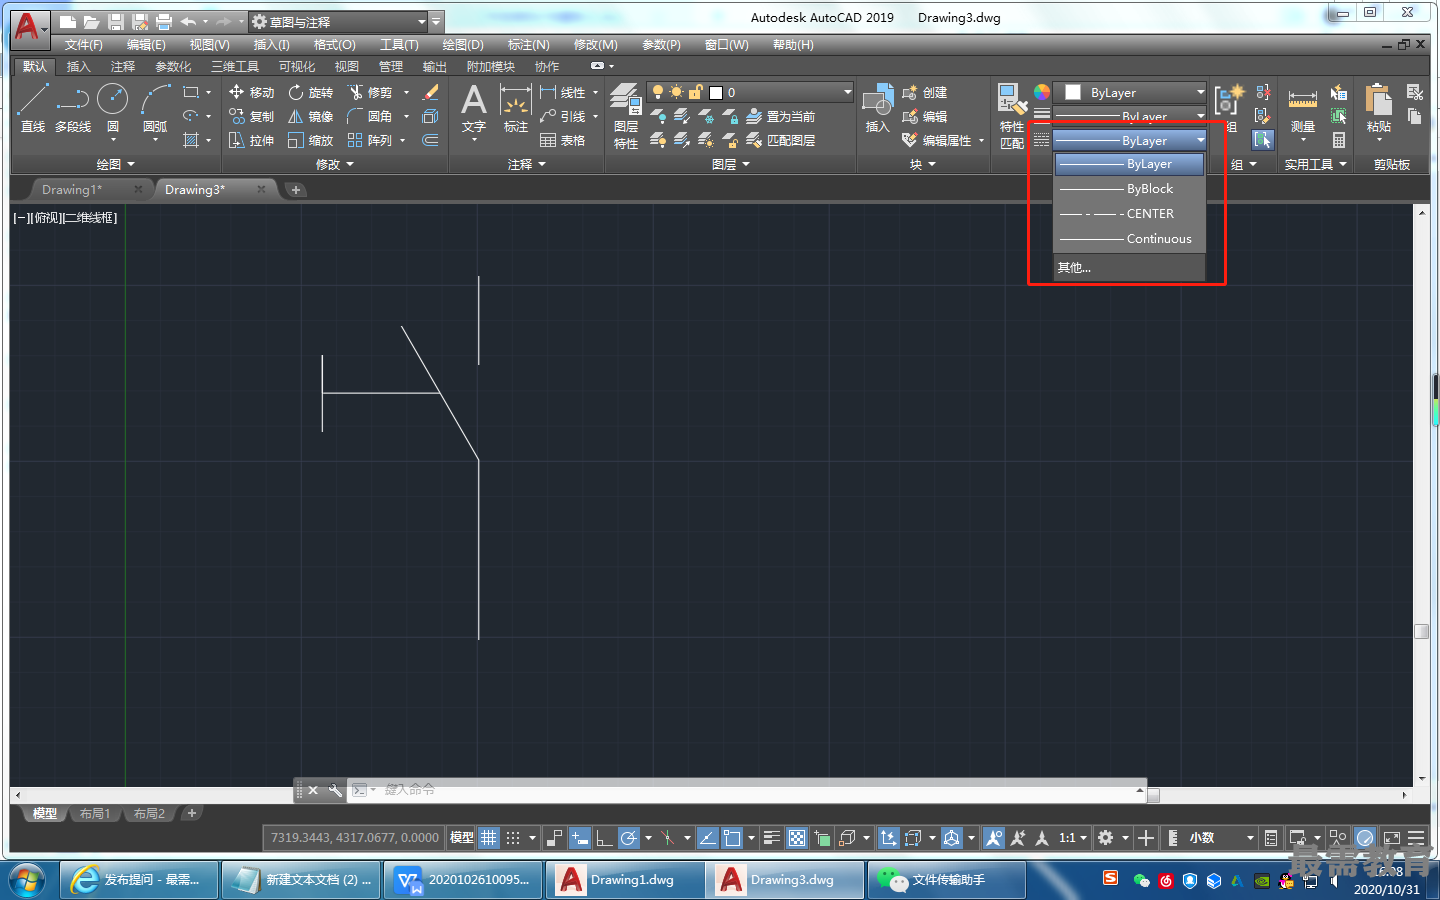Select the Arc (圆弧) tool
The width and height of the screenshot is (1440, 900).
[x=155, y=109]
